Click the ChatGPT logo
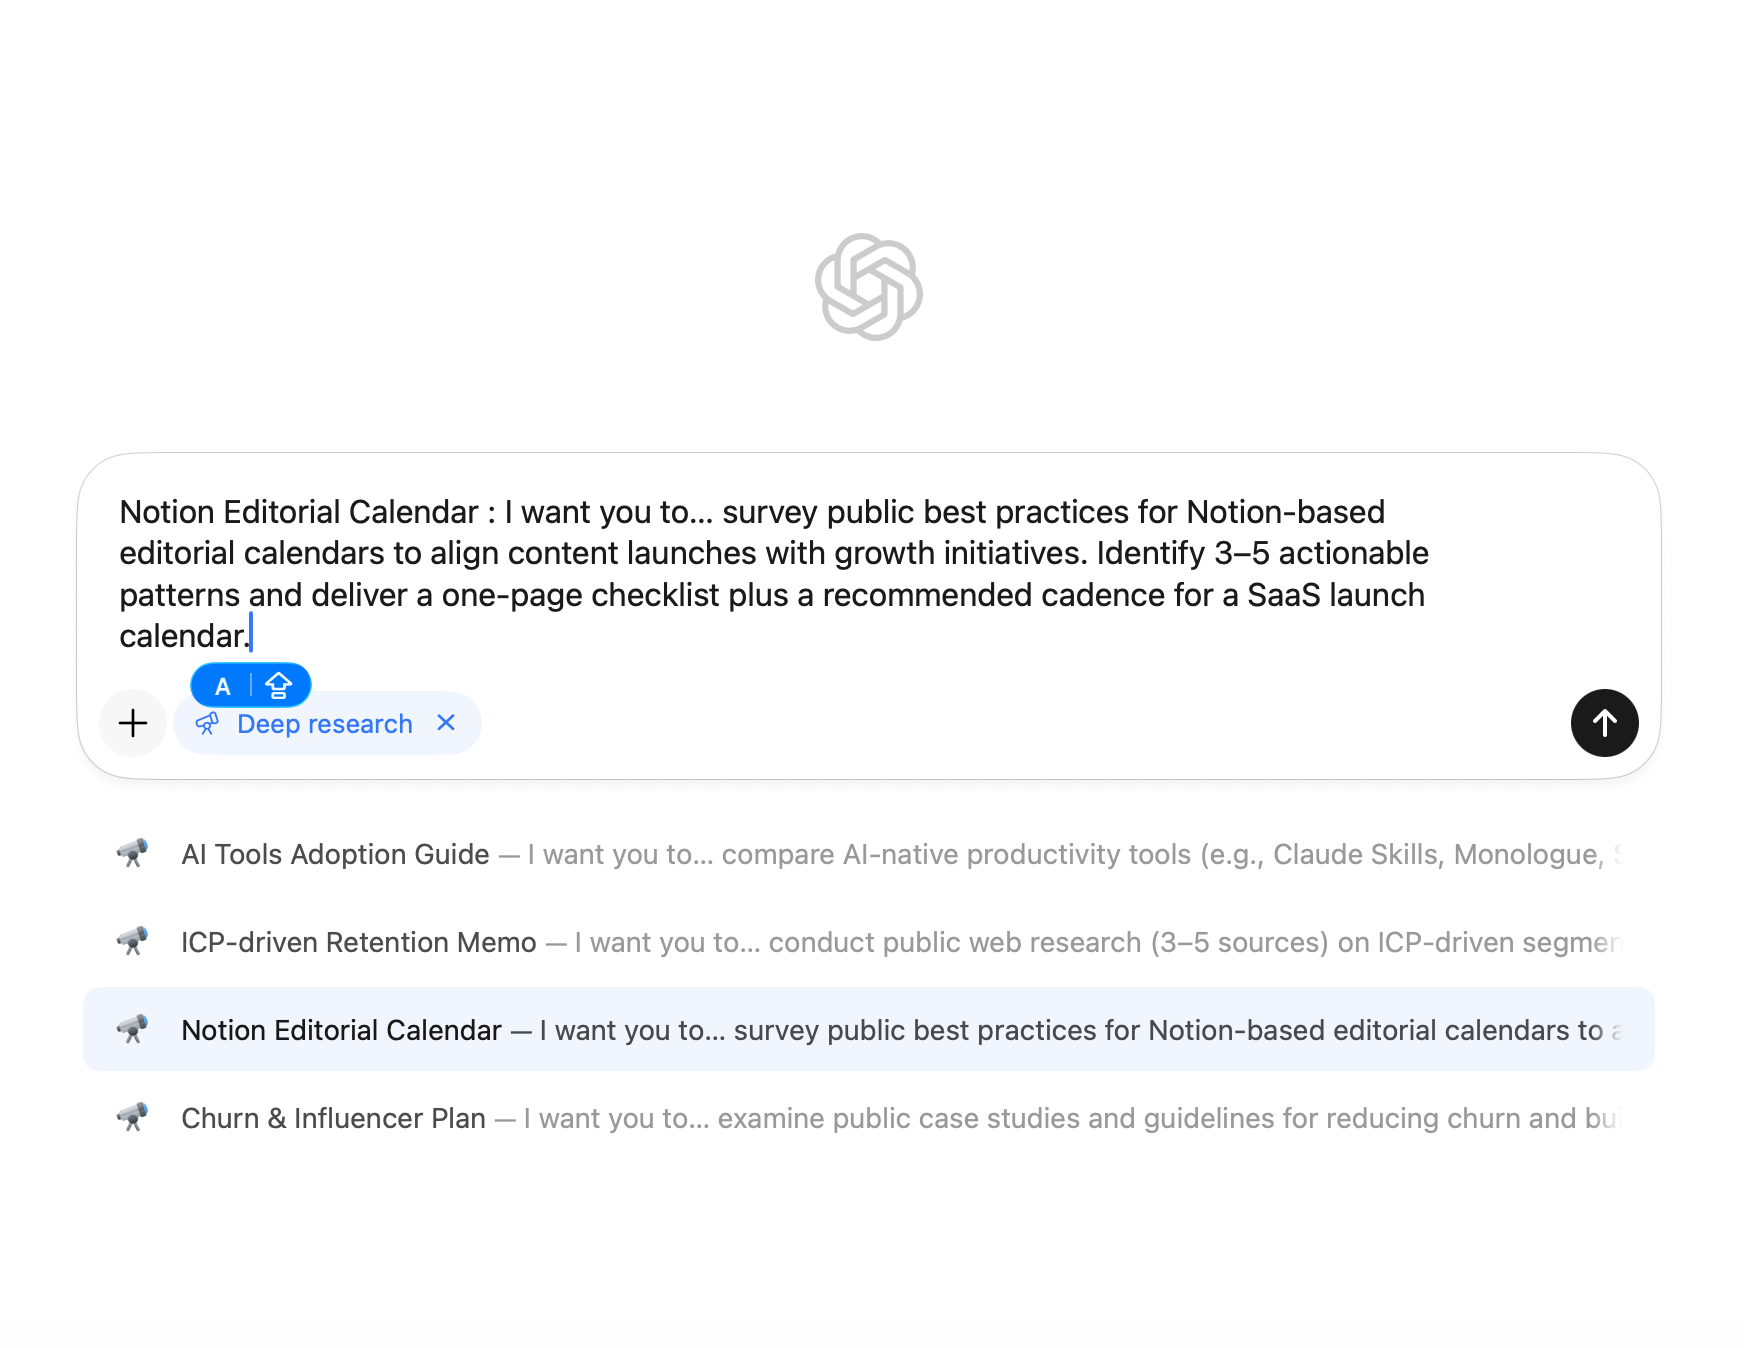The height and width of the screenshot is (1348, 1744). (x=868, y=287)
